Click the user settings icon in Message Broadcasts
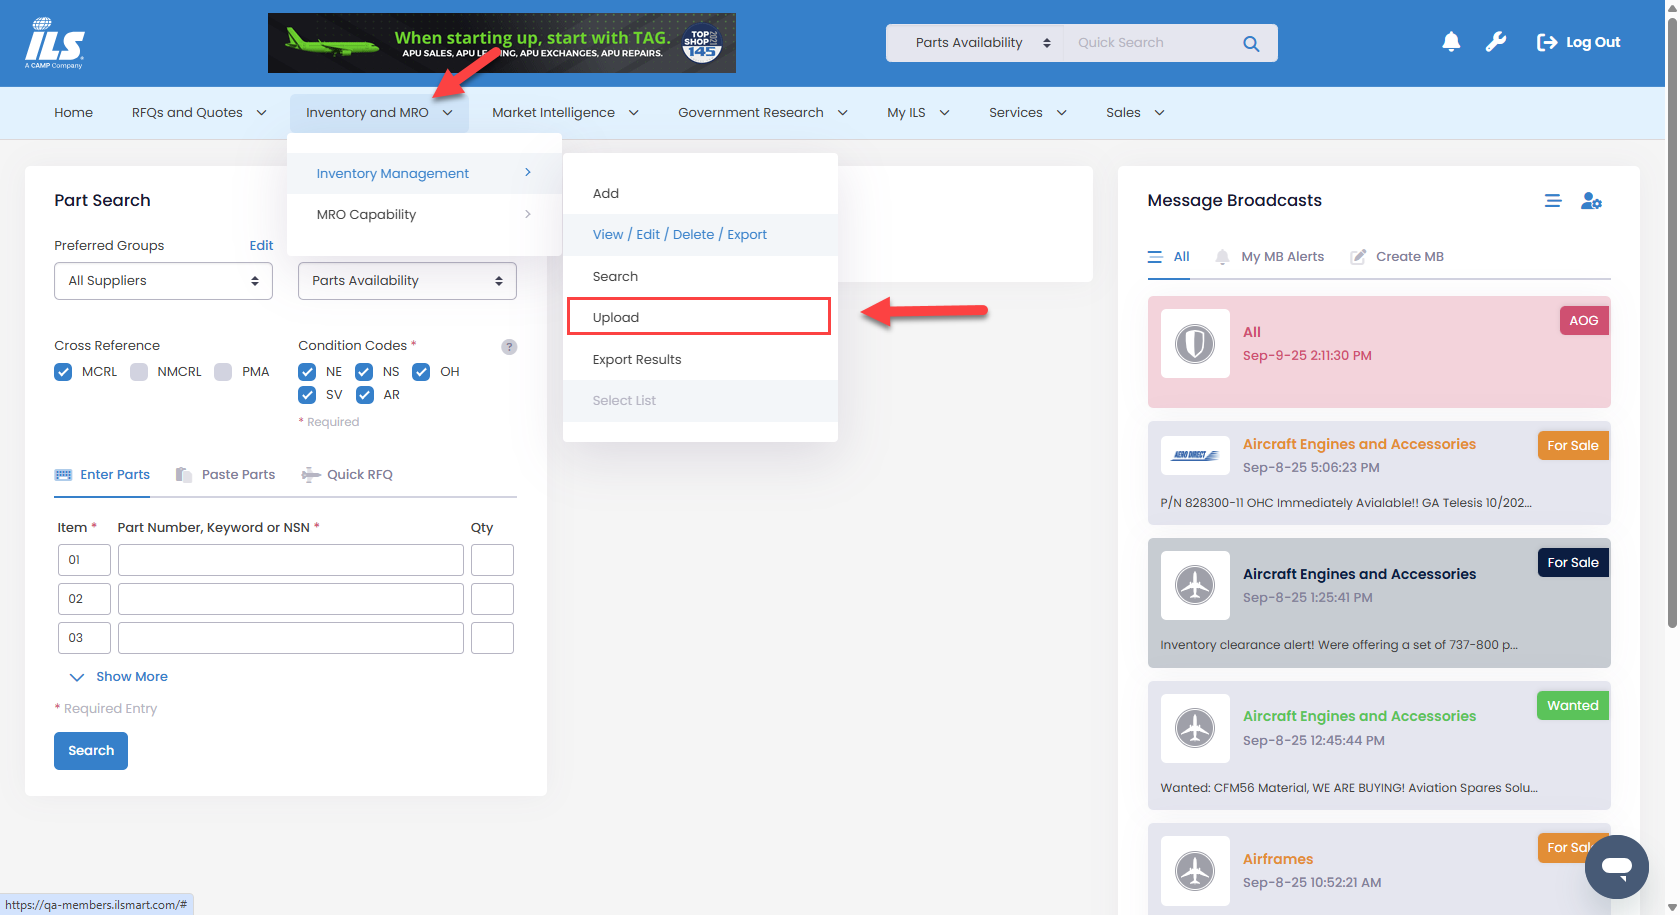The height and width of the screenshot is (915, 1680). click(1592, 200)
